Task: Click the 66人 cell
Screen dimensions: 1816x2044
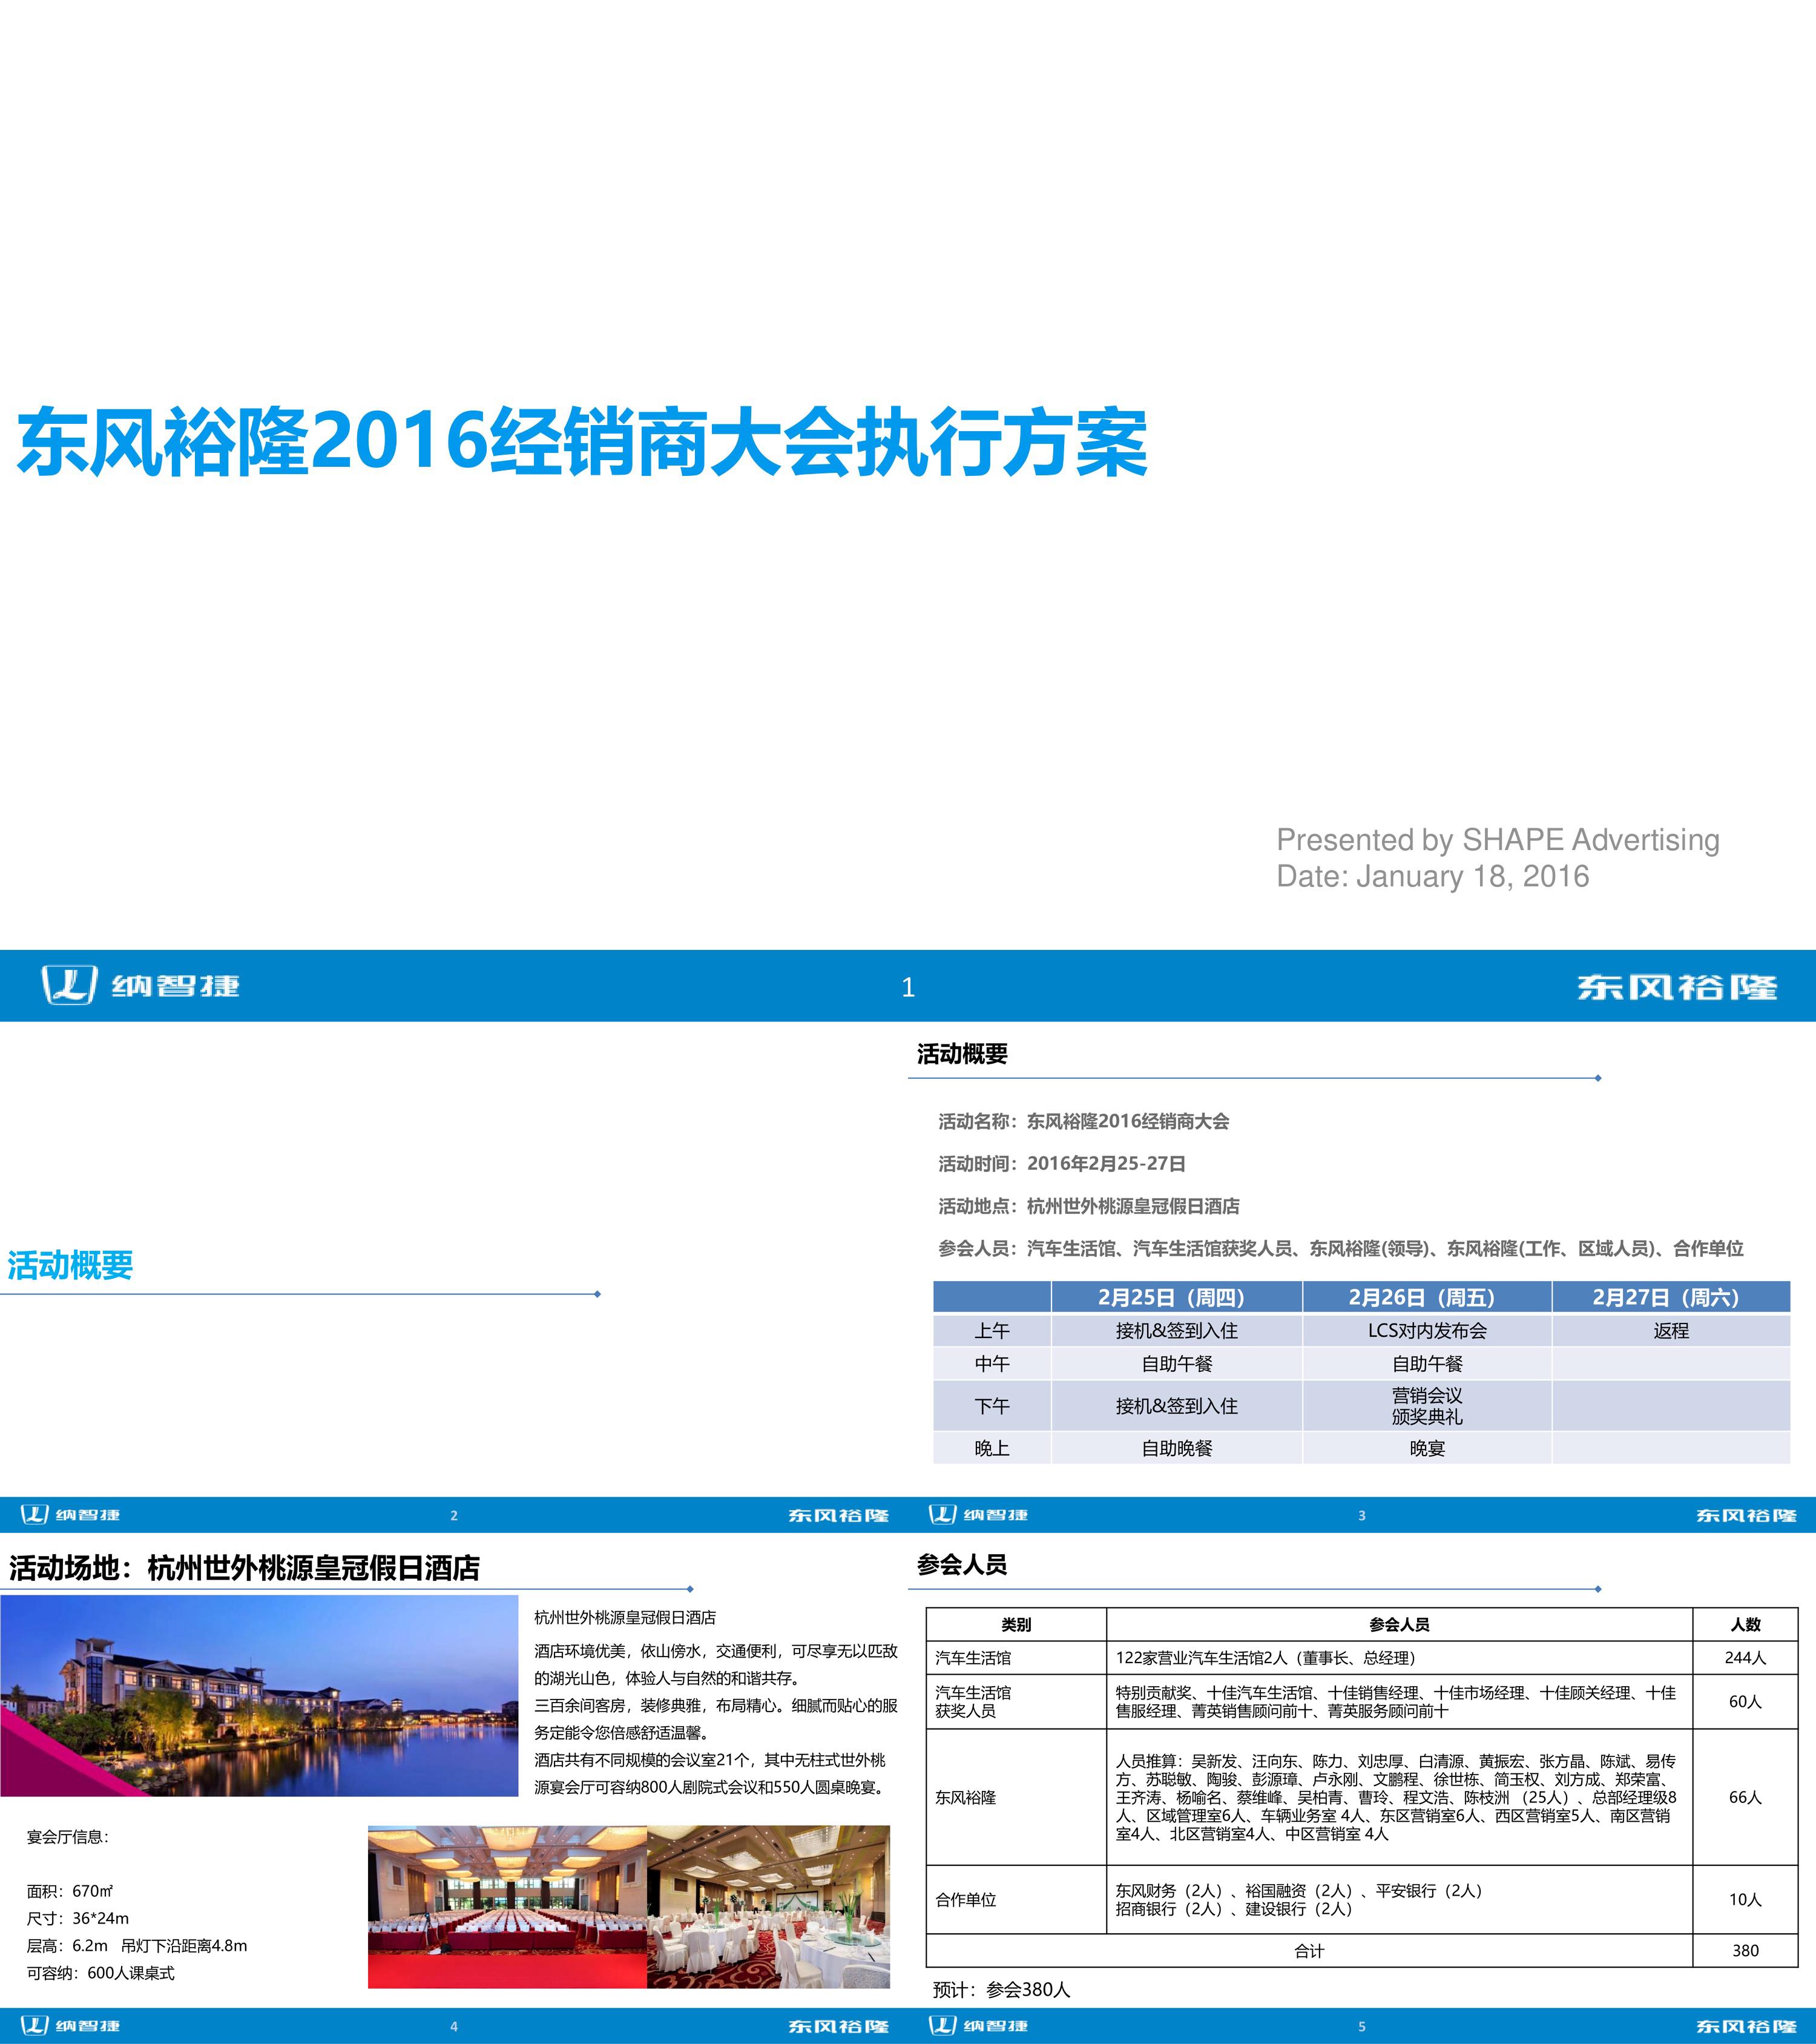Action: [x=1745, y=1797]
